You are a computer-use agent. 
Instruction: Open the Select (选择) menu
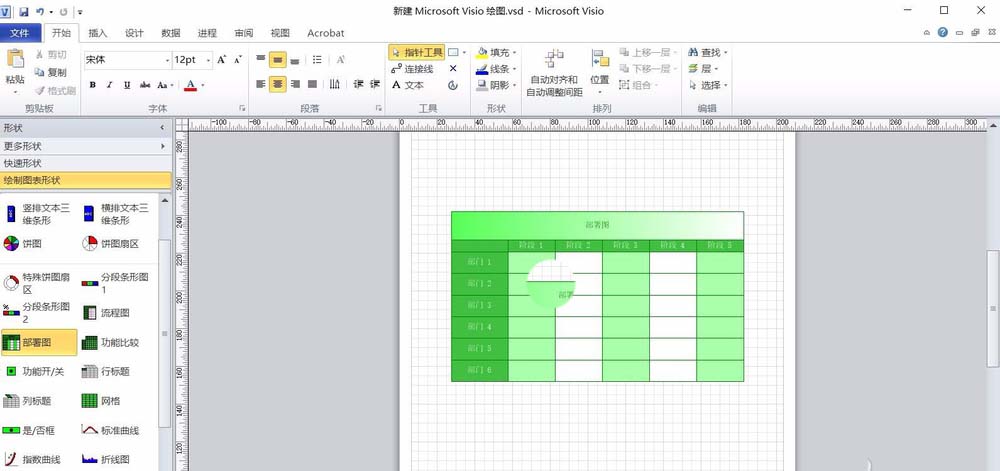708,85
